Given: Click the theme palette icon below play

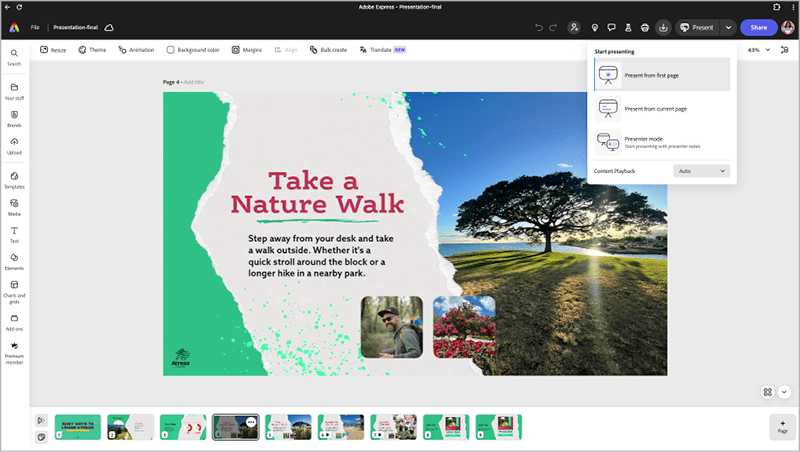Looking at the screenshot, I should point(41,437).
